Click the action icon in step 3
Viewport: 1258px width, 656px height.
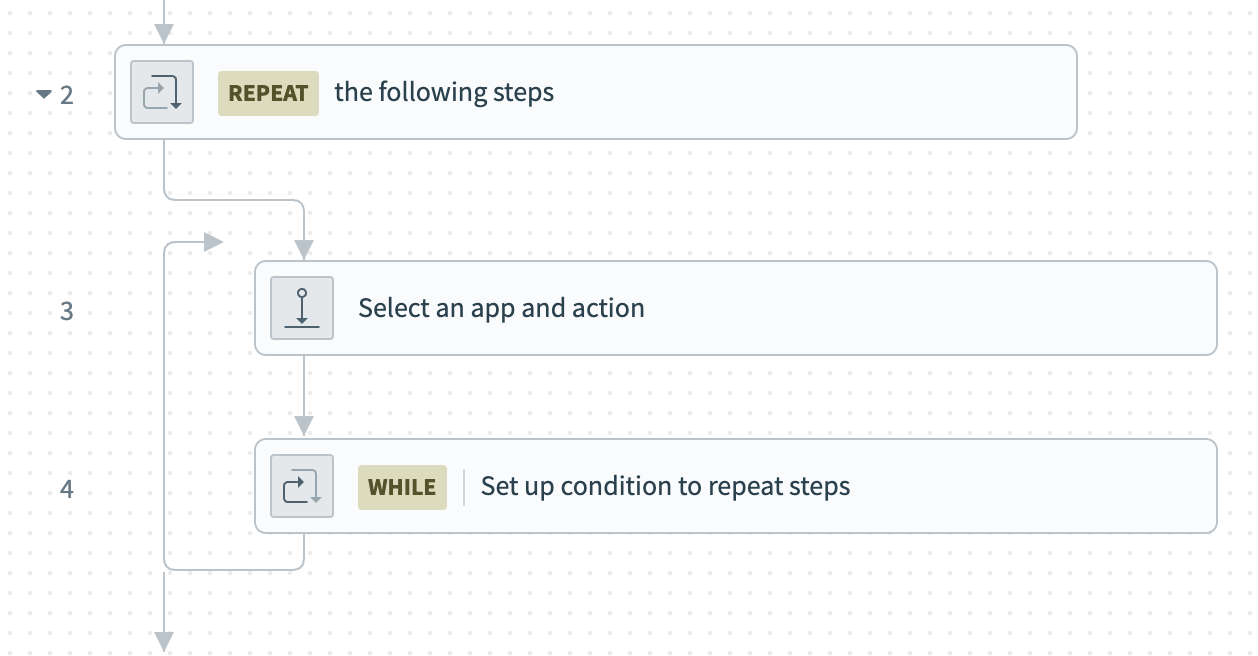[302, 308]
